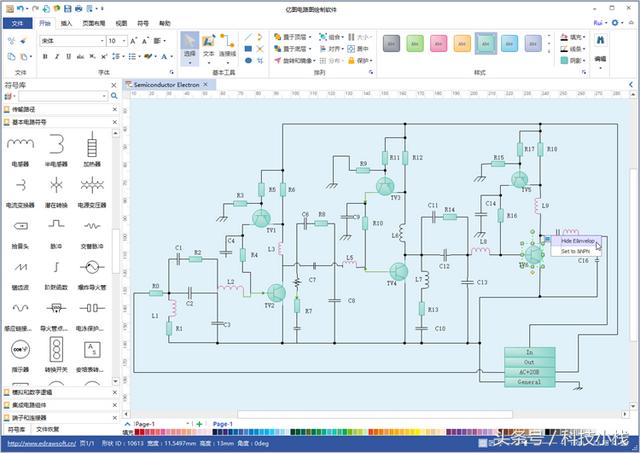Switch to the Insert ribbon tab
Screen dimensions: 640x453
(66, 23)
